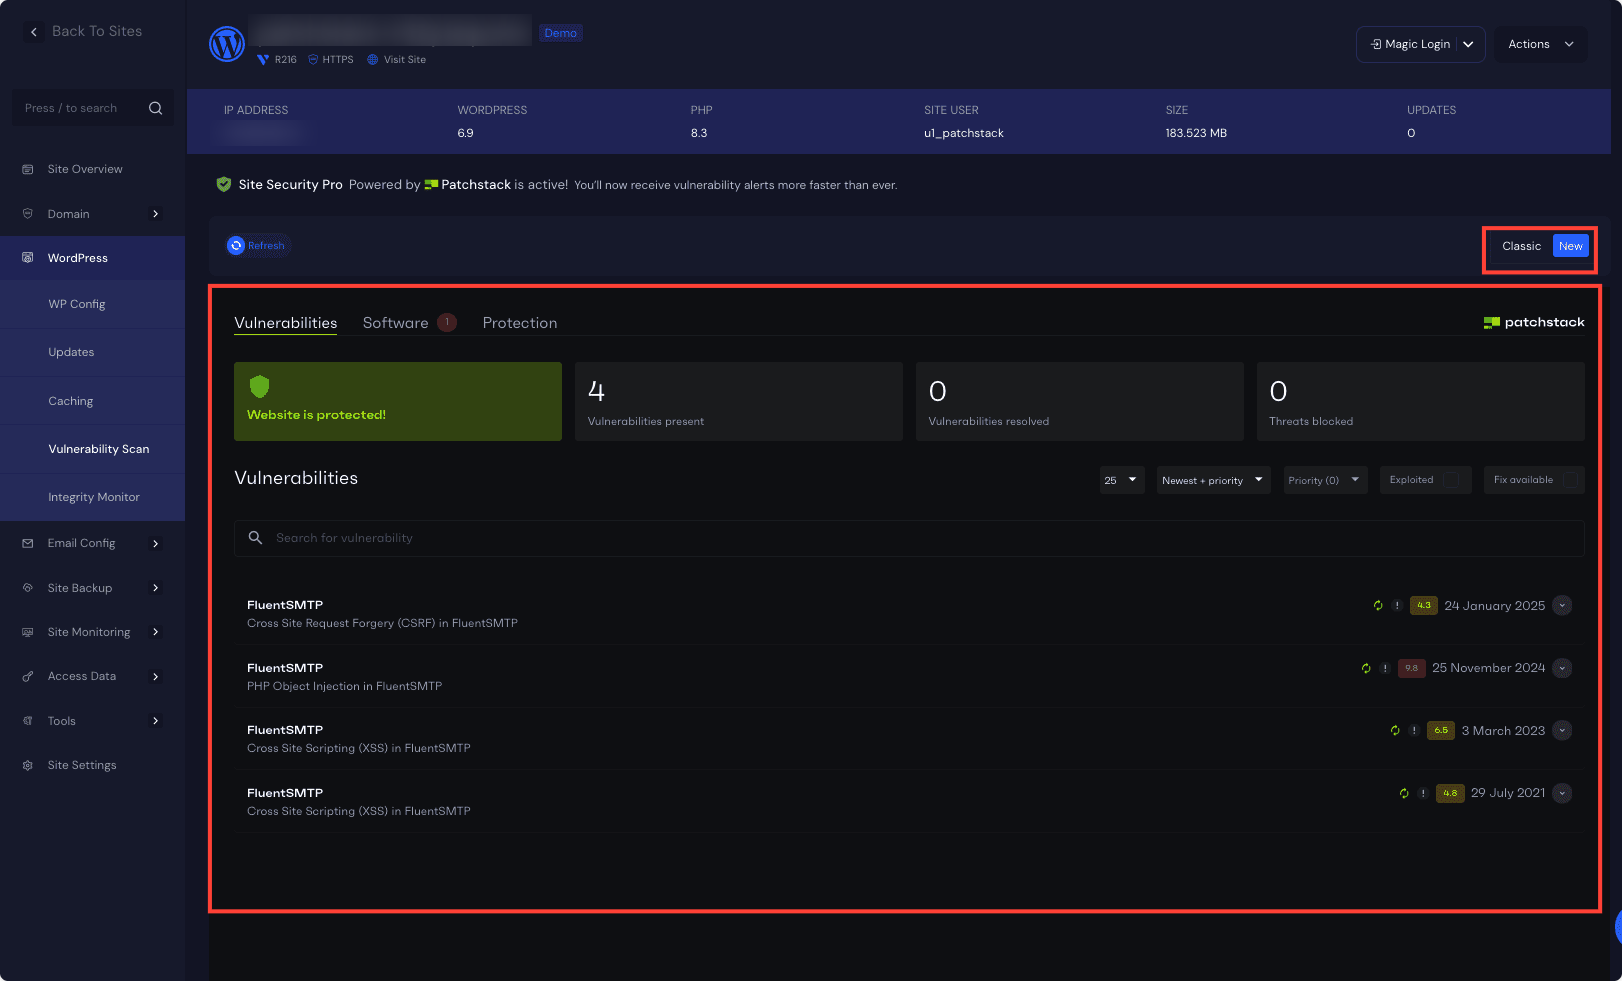Click the Refresh icon button

237,246
